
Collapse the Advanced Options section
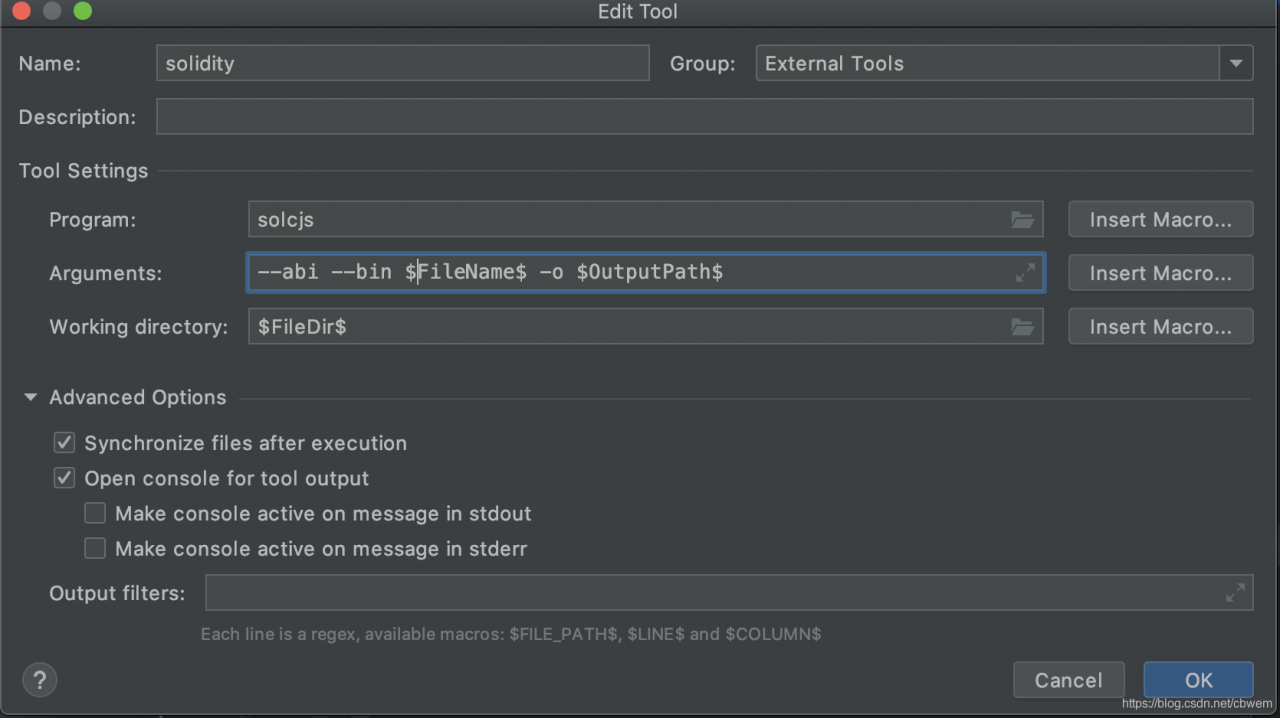(x=31, y=398)
